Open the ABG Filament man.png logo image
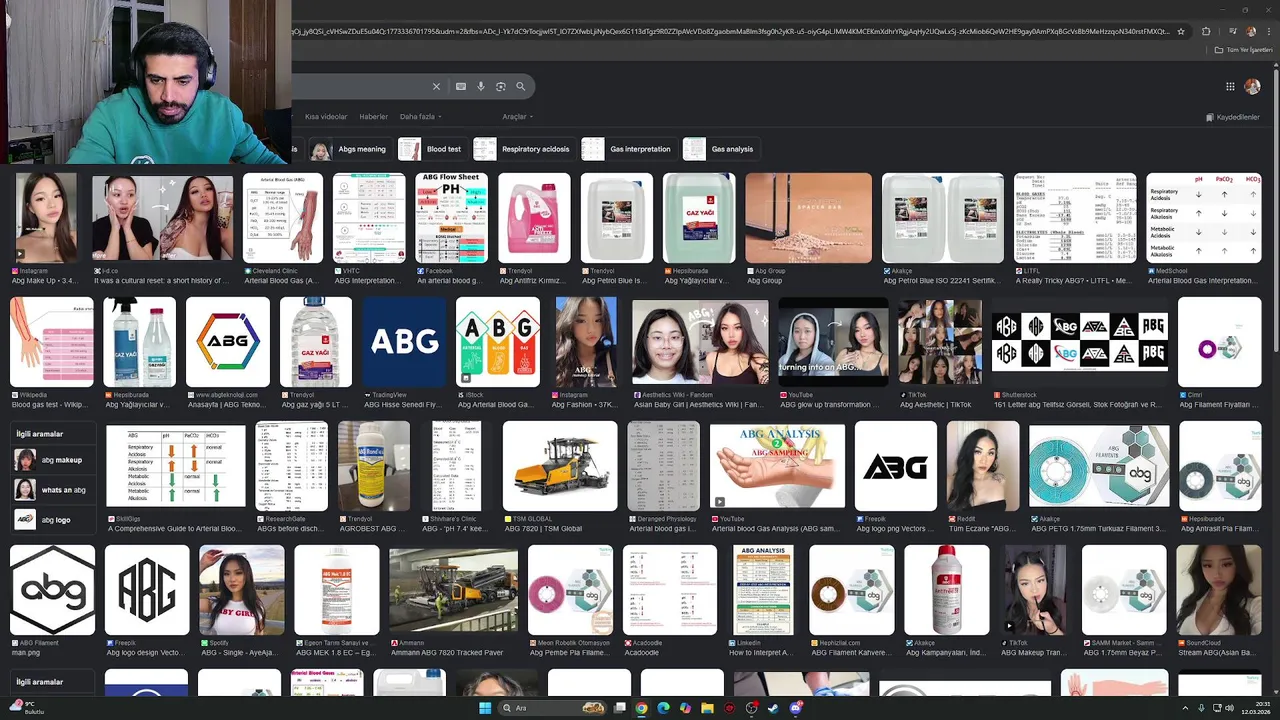The image size is (1280, 720). click(x=52, y=590)
